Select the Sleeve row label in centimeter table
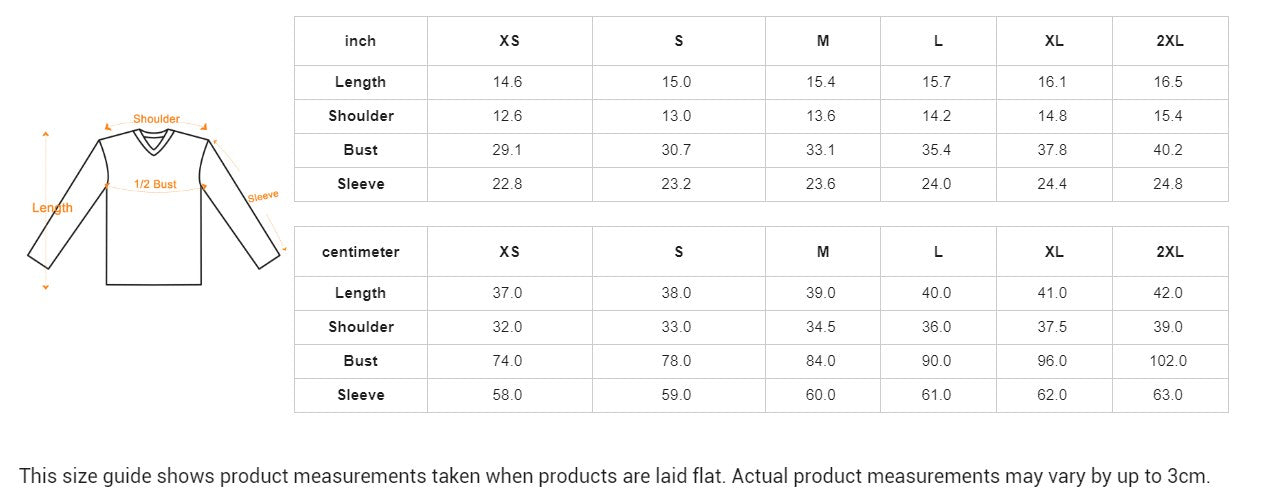 point(360,395)
